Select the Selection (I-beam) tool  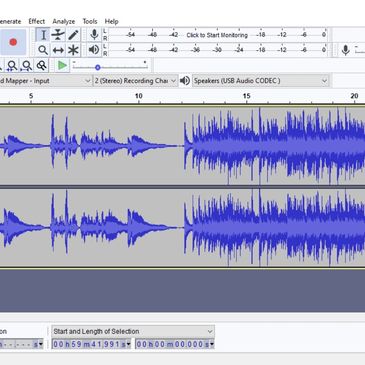click(43, 35)
